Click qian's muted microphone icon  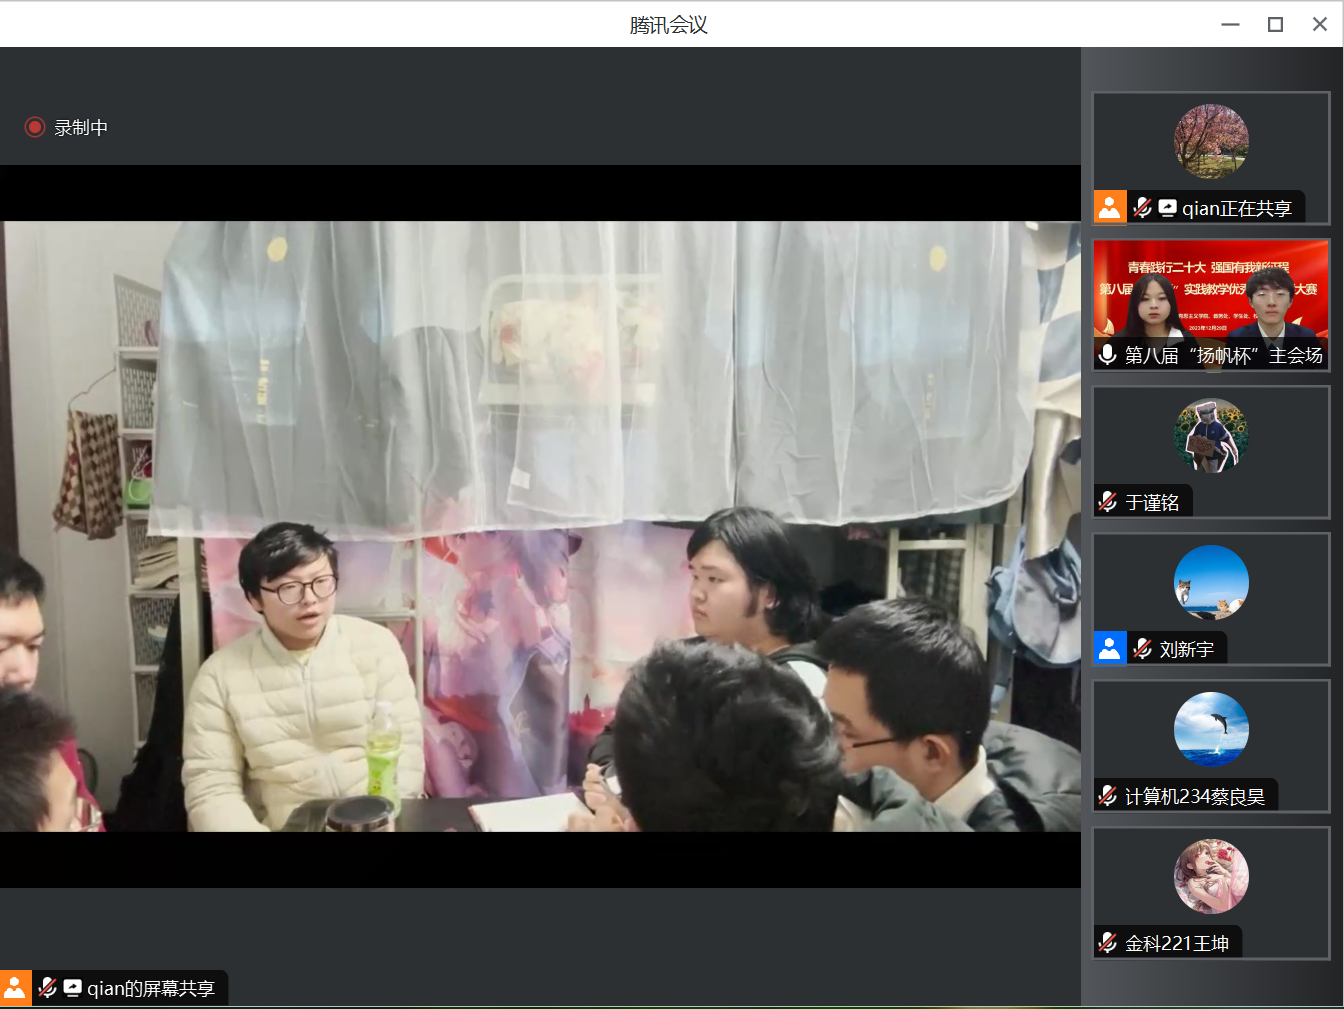click(x=1143, y=207)
